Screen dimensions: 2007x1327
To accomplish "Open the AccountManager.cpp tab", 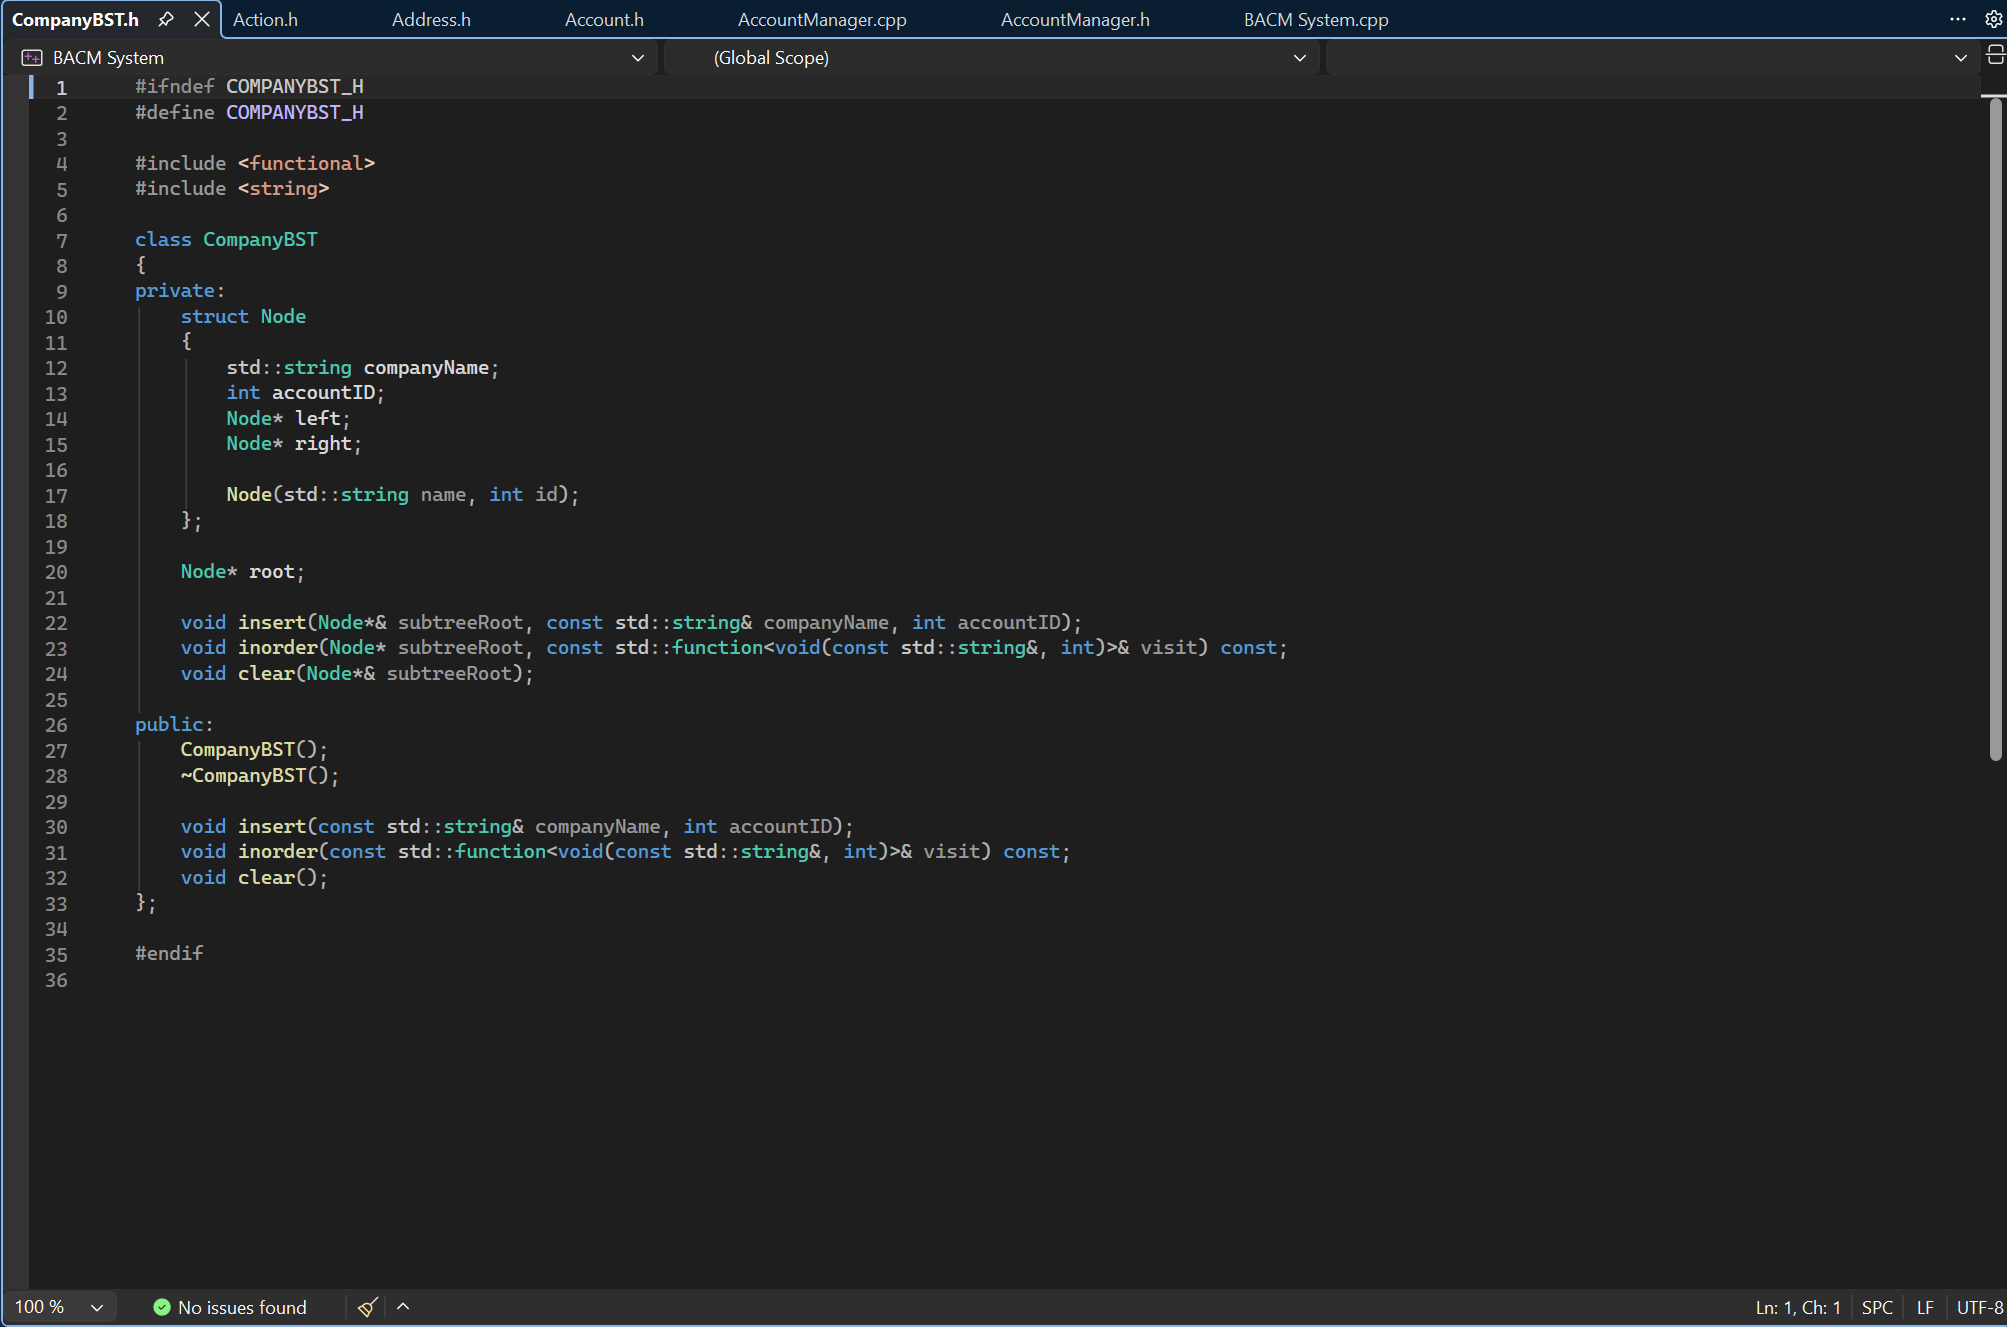I will point(822,19).
